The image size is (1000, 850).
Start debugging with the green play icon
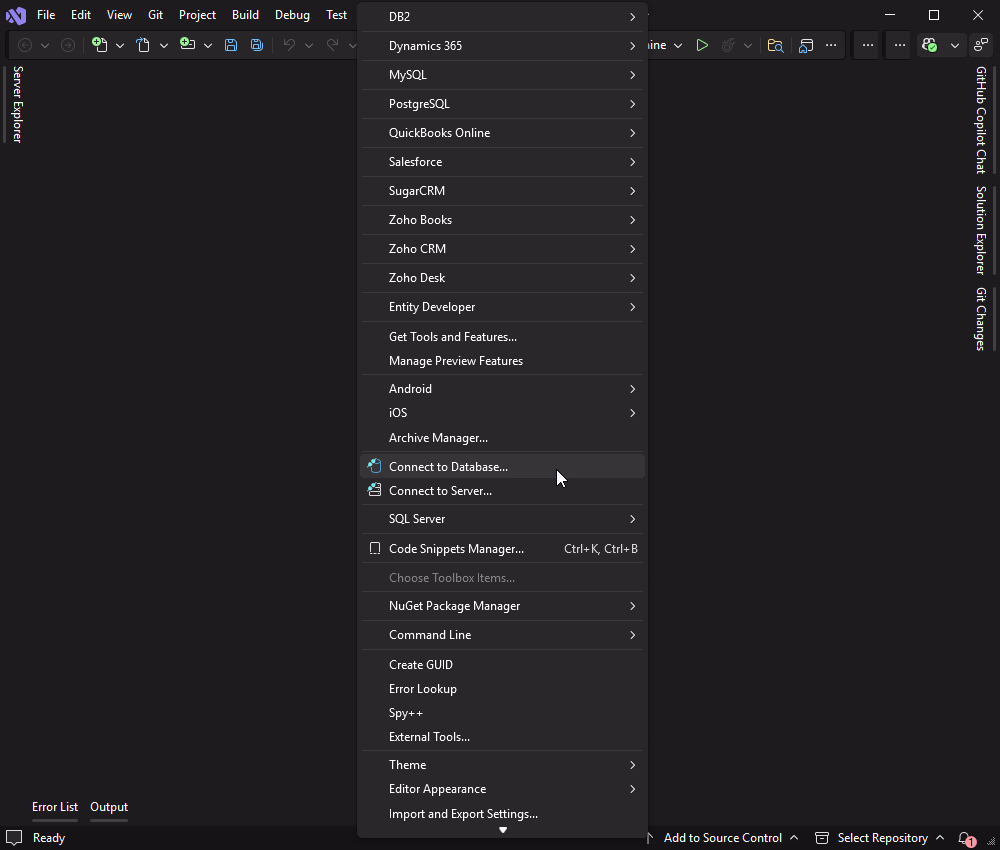click(702, 45)
